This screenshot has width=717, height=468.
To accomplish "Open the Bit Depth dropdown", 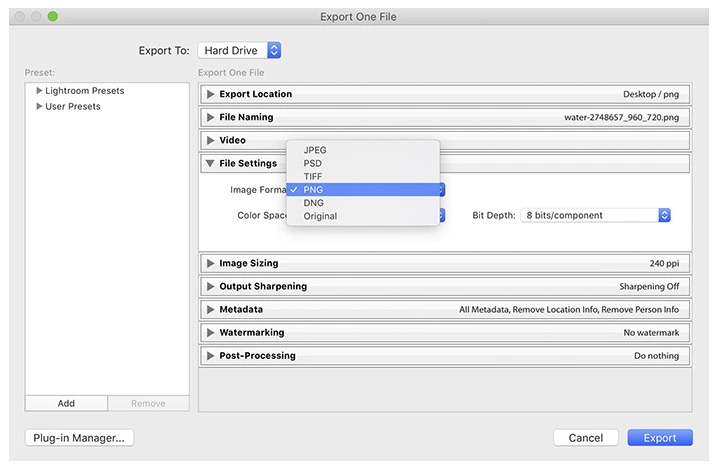I will click(595, 215).
